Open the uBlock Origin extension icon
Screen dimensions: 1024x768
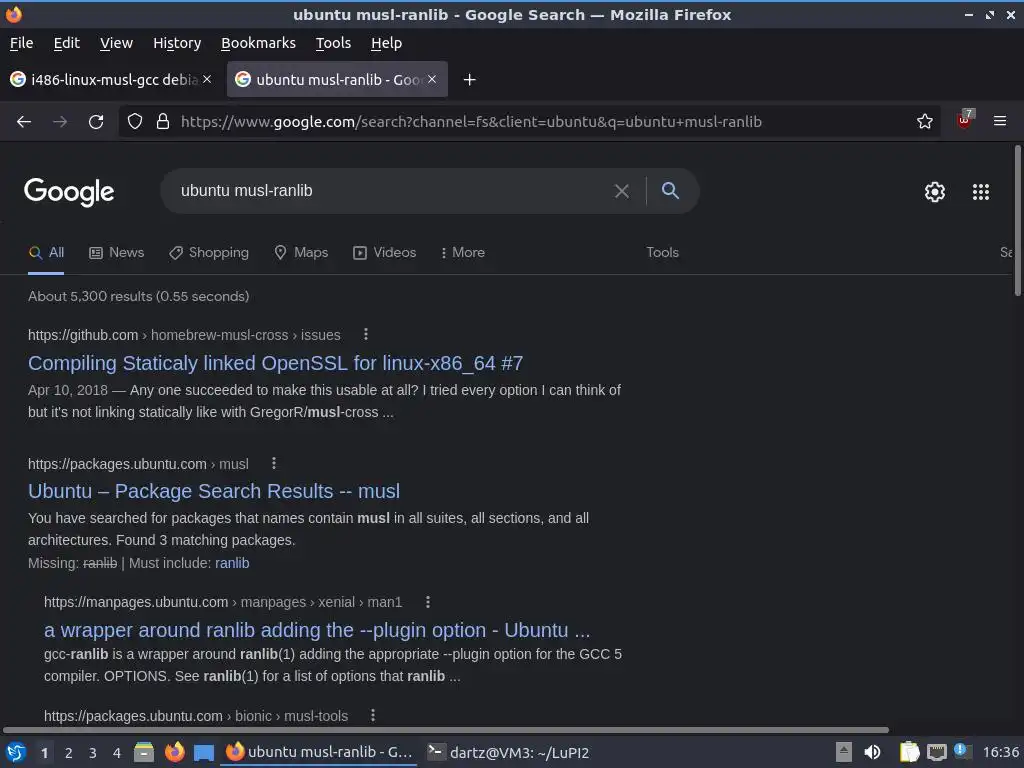(965, 120)
